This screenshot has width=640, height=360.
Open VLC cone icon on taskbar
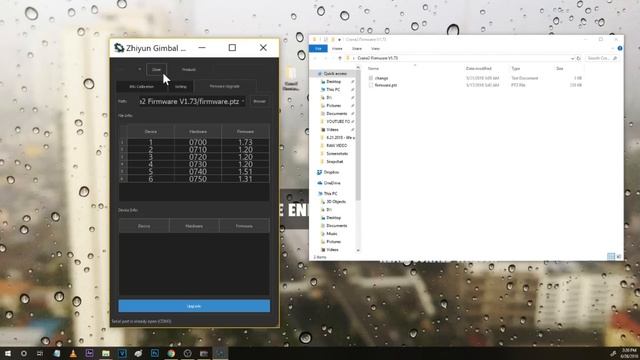click(73, 353)
